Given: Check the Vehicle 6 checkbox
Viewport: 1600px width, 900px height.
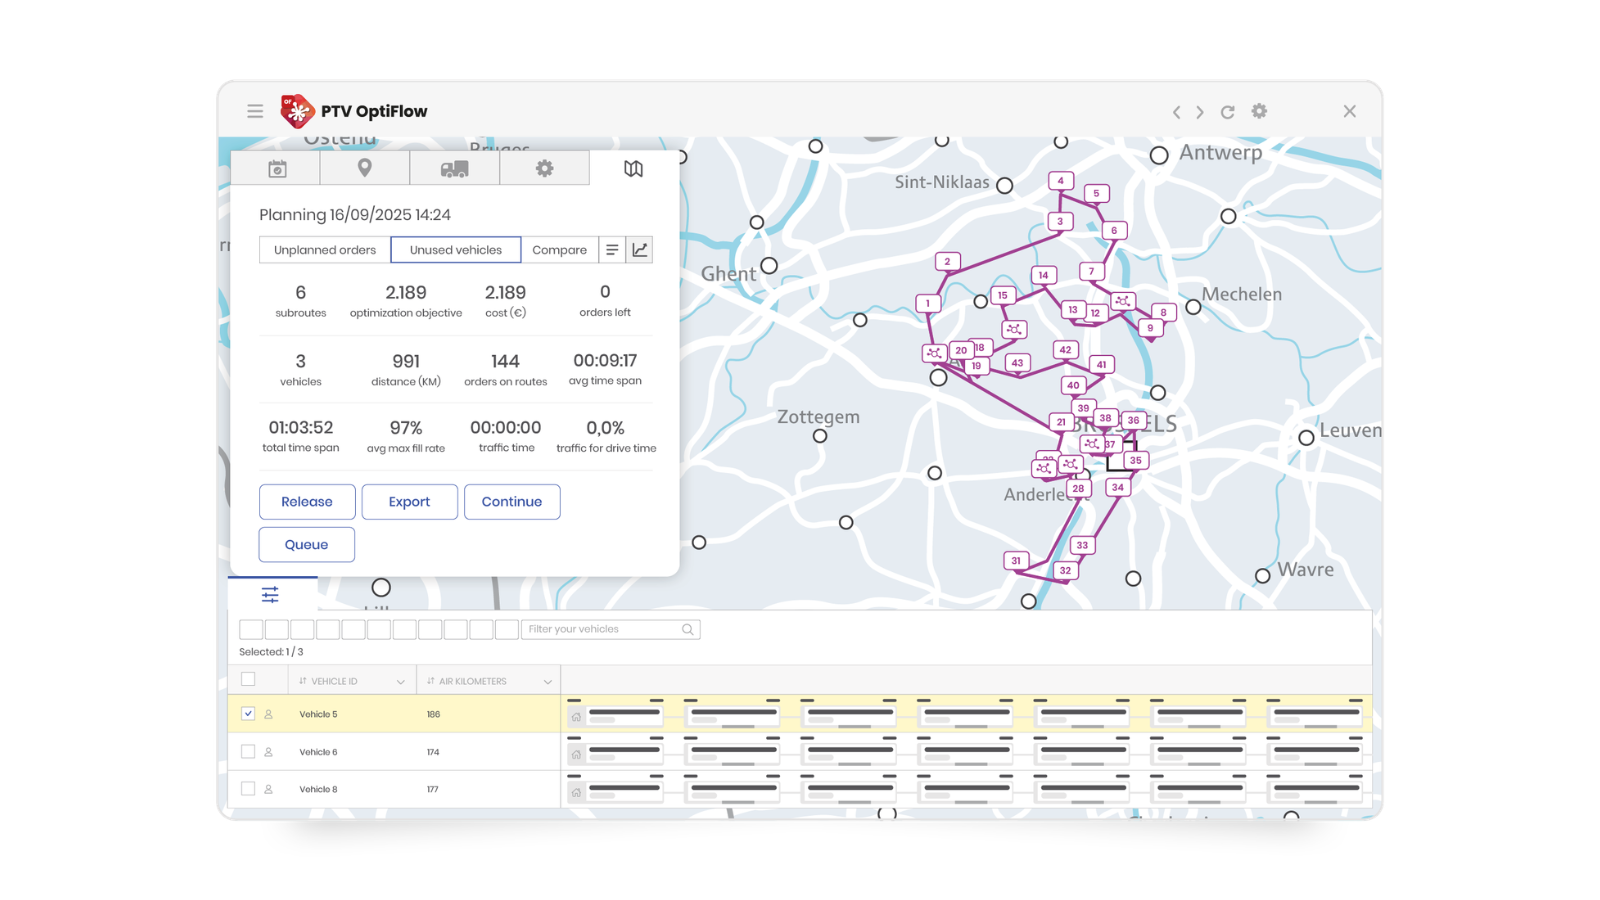Looking at the screenshot, I should pos(248,752).
